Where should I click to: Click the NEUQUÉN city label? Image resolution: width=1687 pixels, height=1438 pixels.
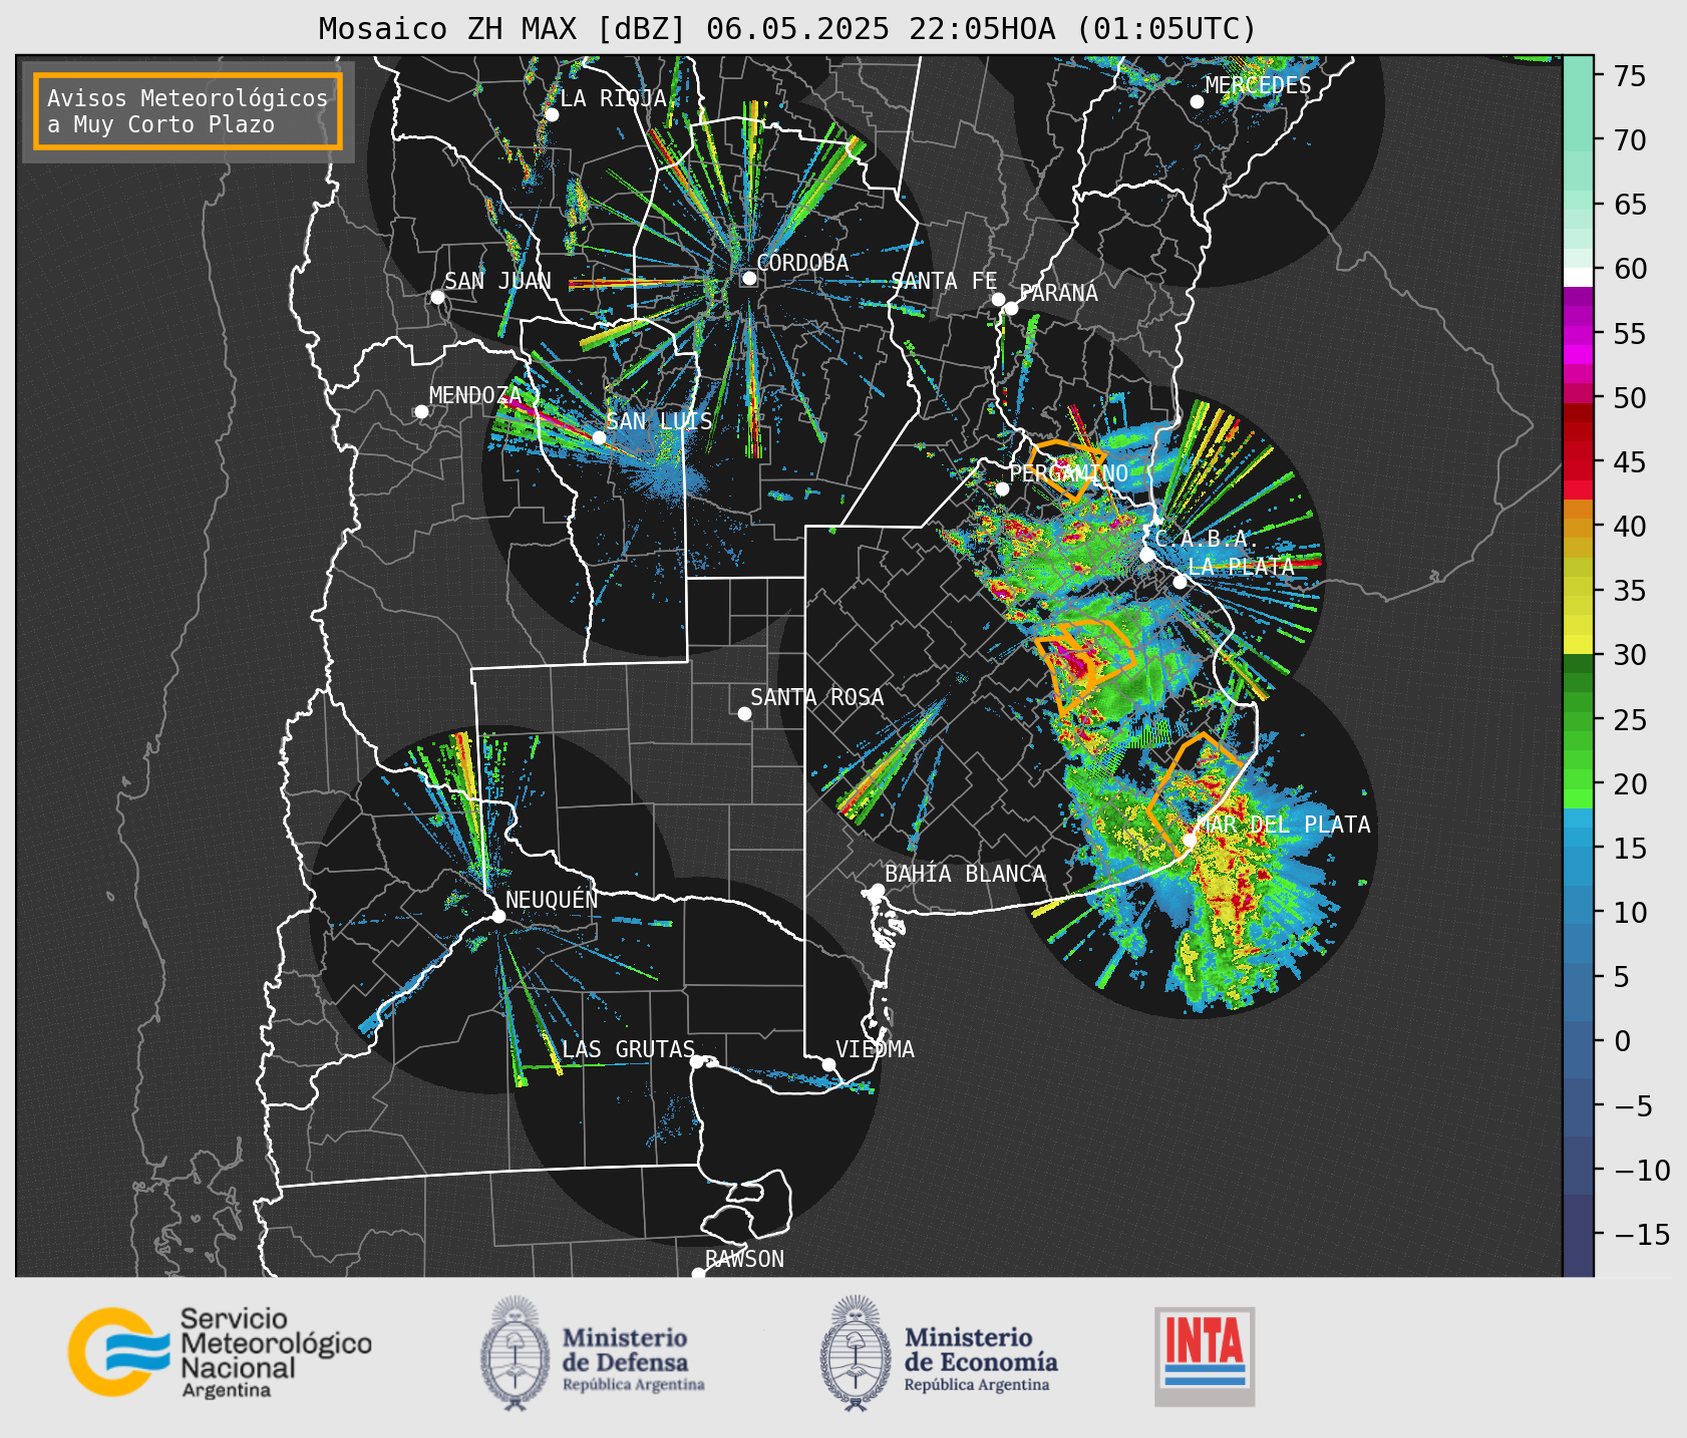point(551,899)
